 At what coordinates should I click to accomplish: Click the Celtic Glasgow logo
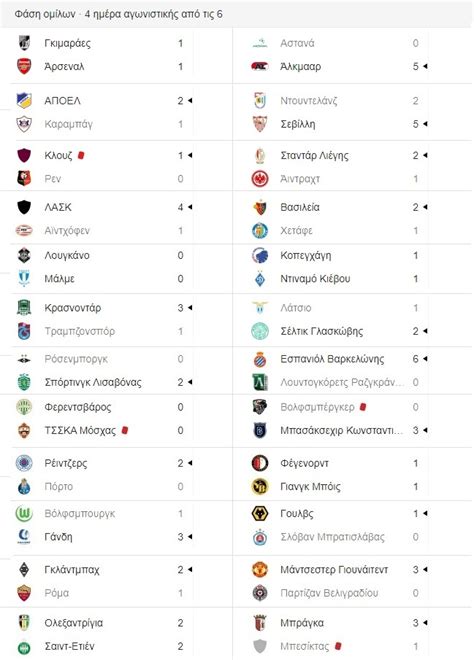point(260,331)
